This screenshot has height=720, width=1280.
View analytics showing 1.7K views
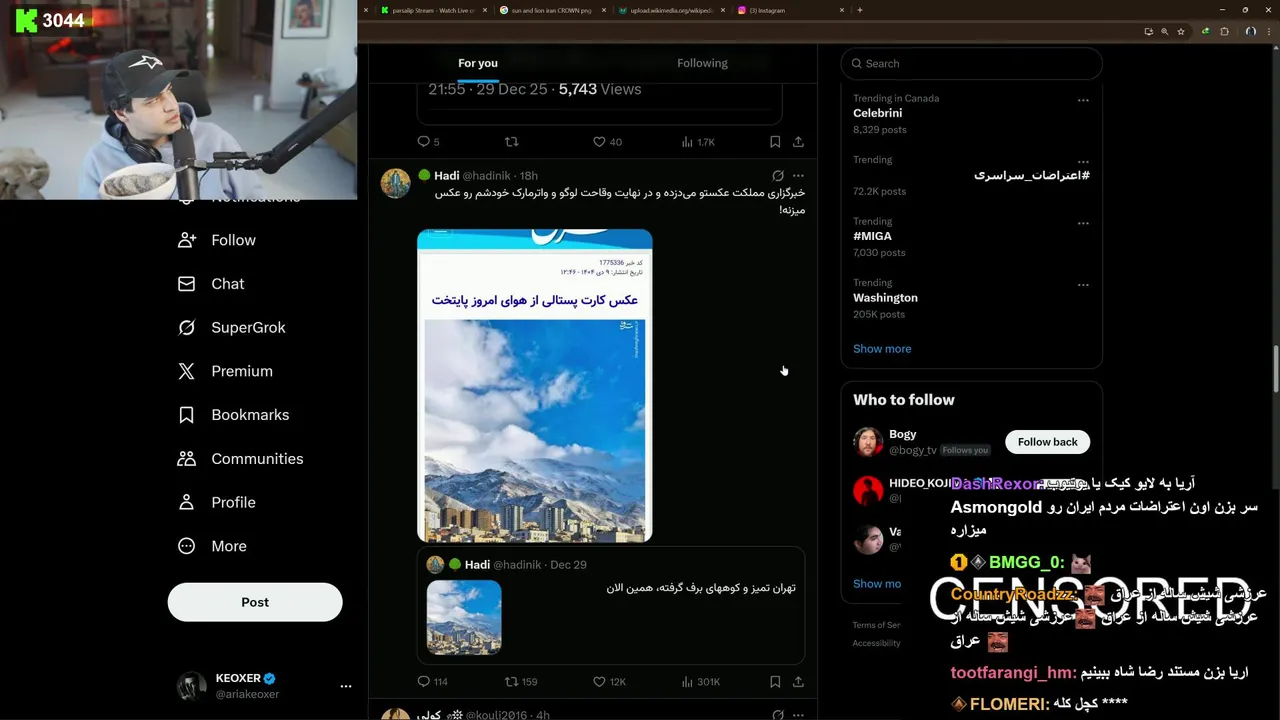pyautogui.click(x=698, y=142)
